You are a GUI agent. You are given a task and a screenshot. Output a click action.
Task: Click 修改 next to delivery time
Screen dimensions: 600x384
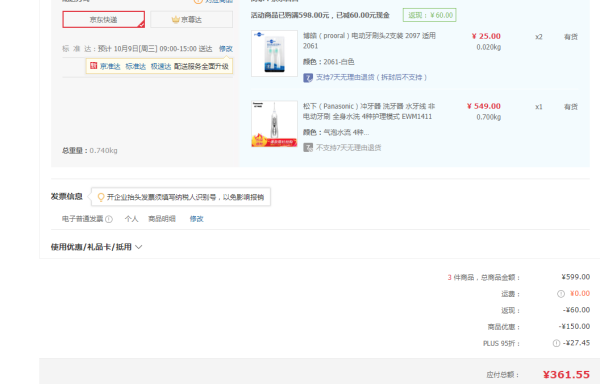point(226,49)
